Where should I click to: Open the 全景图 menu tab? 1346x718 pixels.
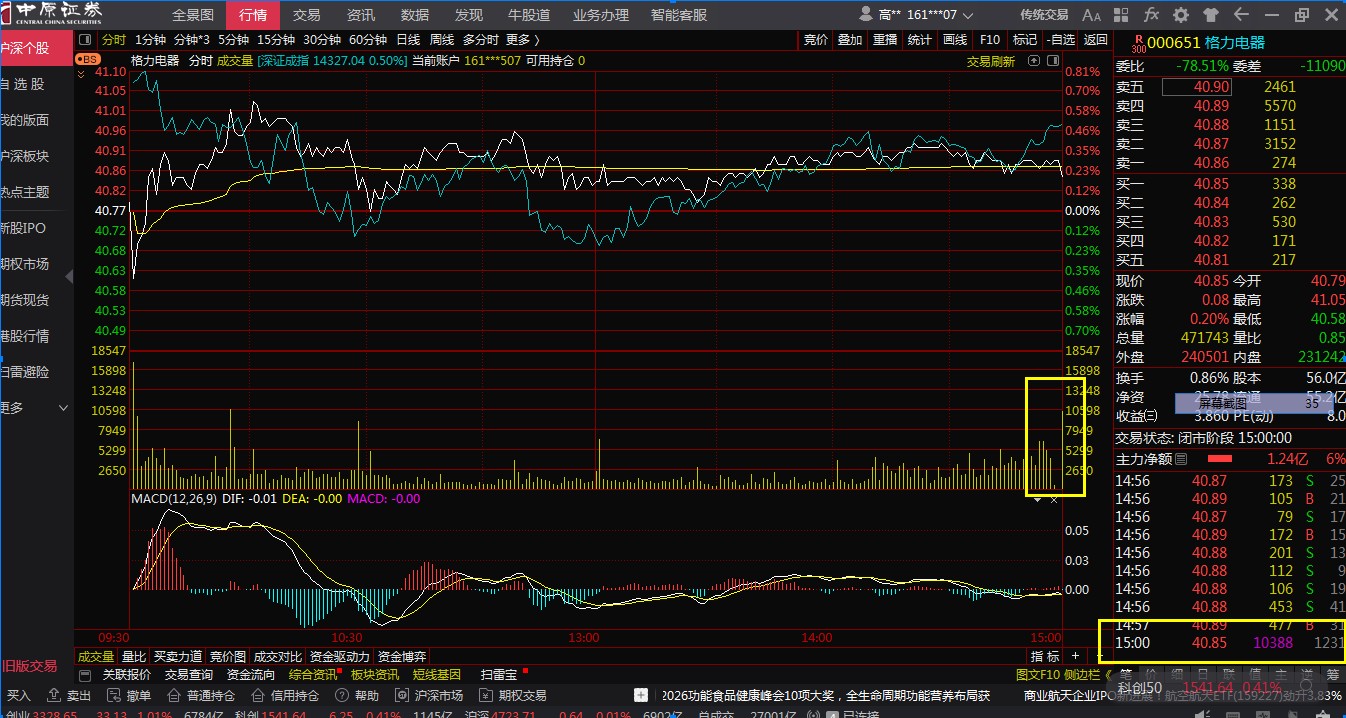(x=193, y=15)
